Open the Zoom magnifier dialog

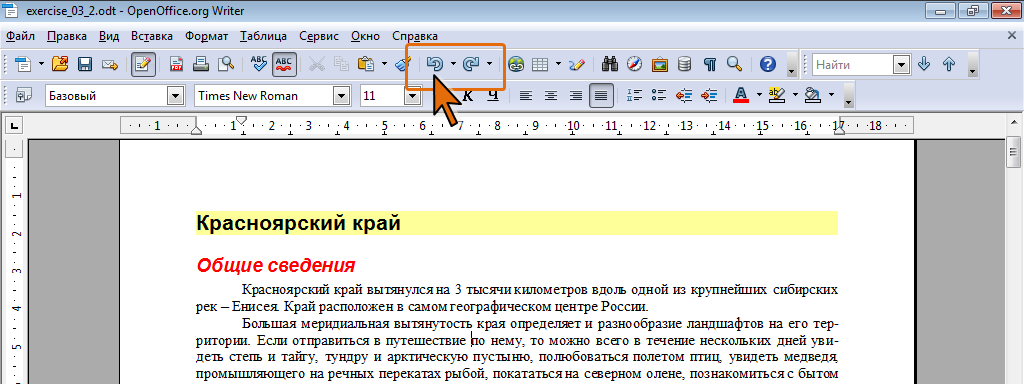pos(735,64)
